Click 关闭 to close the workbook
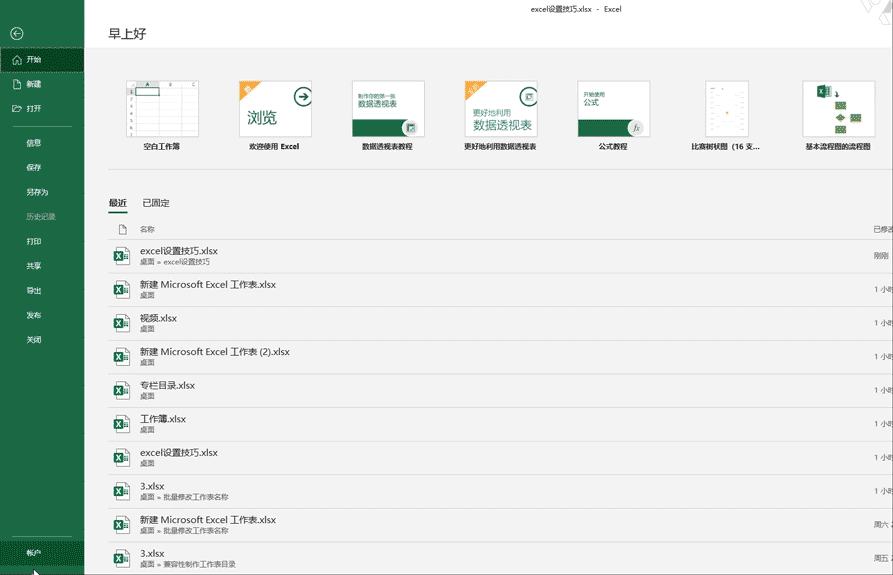Screen dimensions: 893x575 tap(34, 339)
